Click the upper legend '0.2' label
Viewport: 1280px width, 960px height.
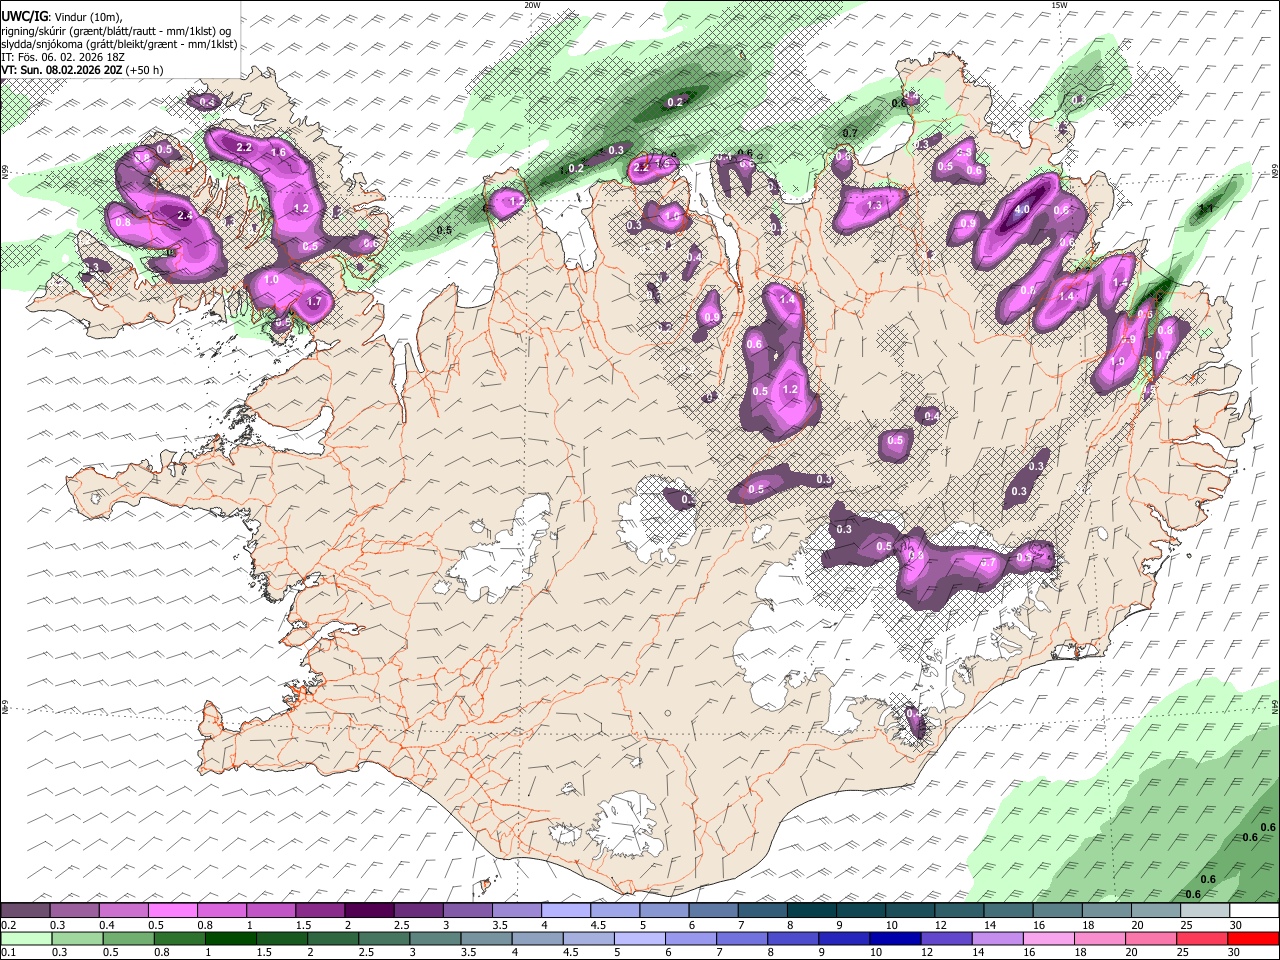pos(8,925)
